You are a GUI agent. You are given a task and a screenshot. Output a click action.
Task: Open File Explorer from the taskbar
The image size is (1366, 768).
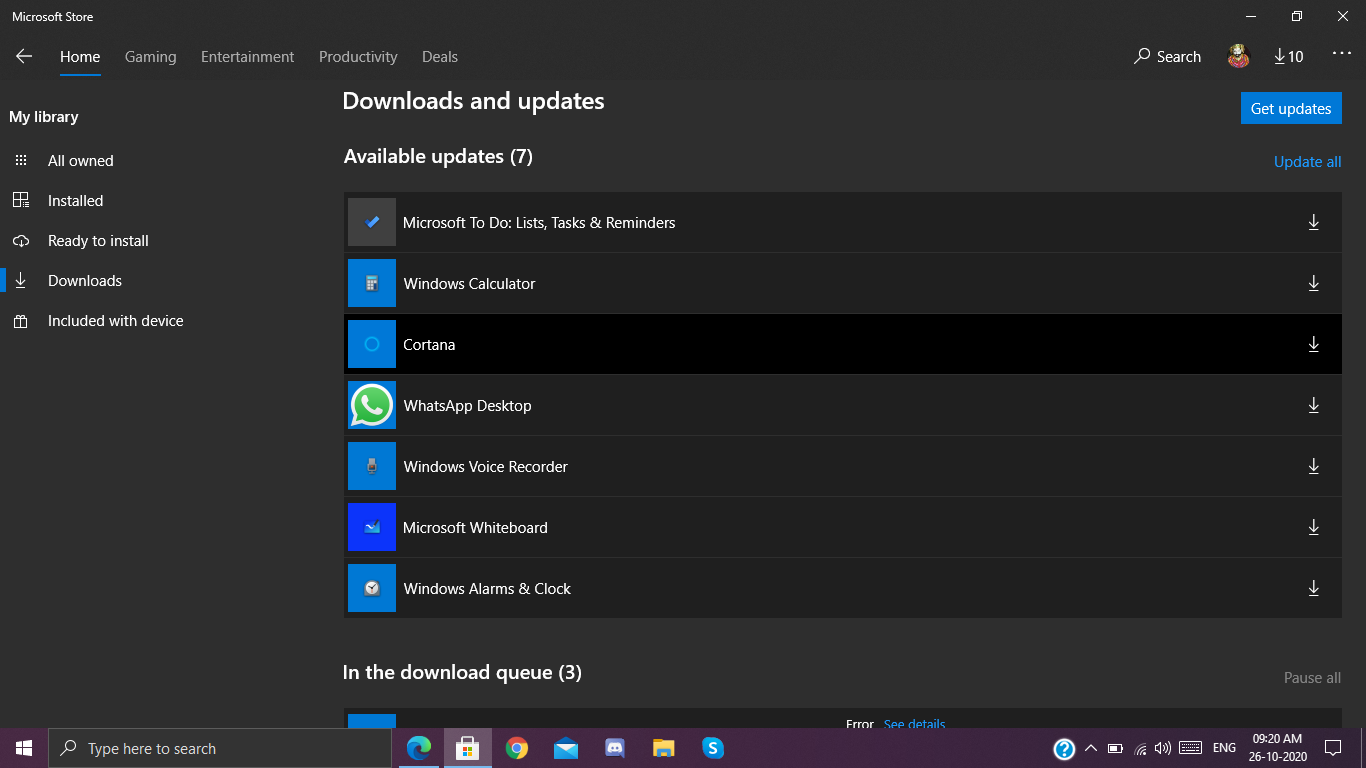tap(664, 748)
